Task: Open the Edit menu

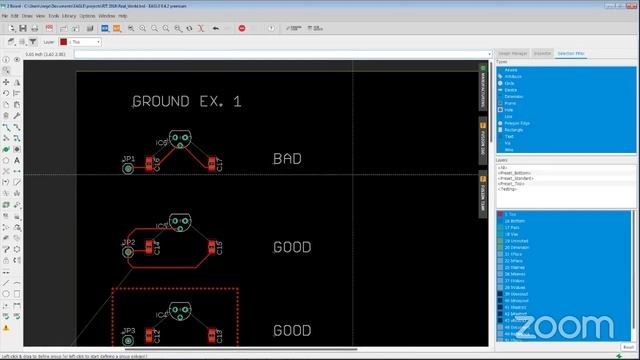Action: [15, 16]
